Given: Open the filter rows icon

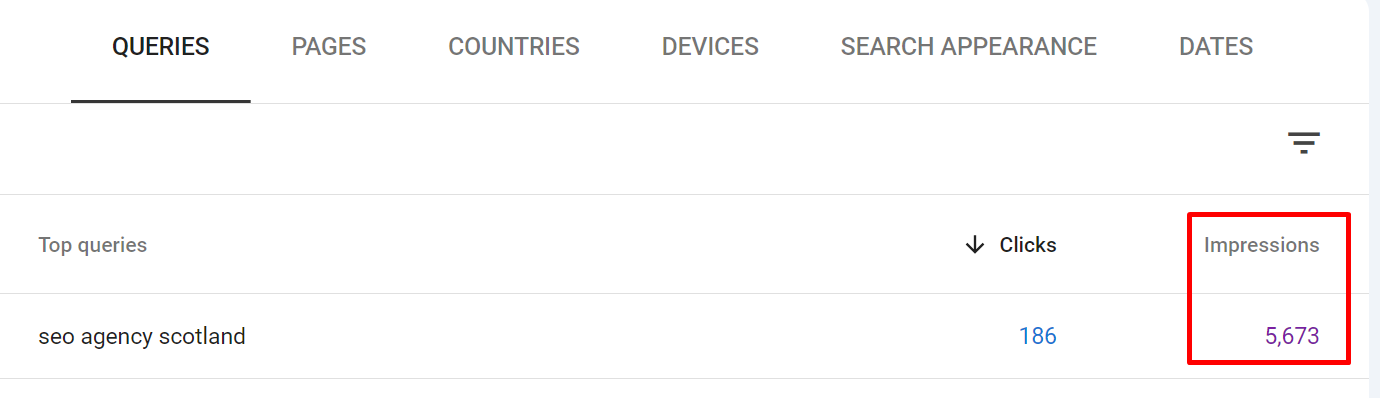Looking at the screenshot, I should 1304,143.
